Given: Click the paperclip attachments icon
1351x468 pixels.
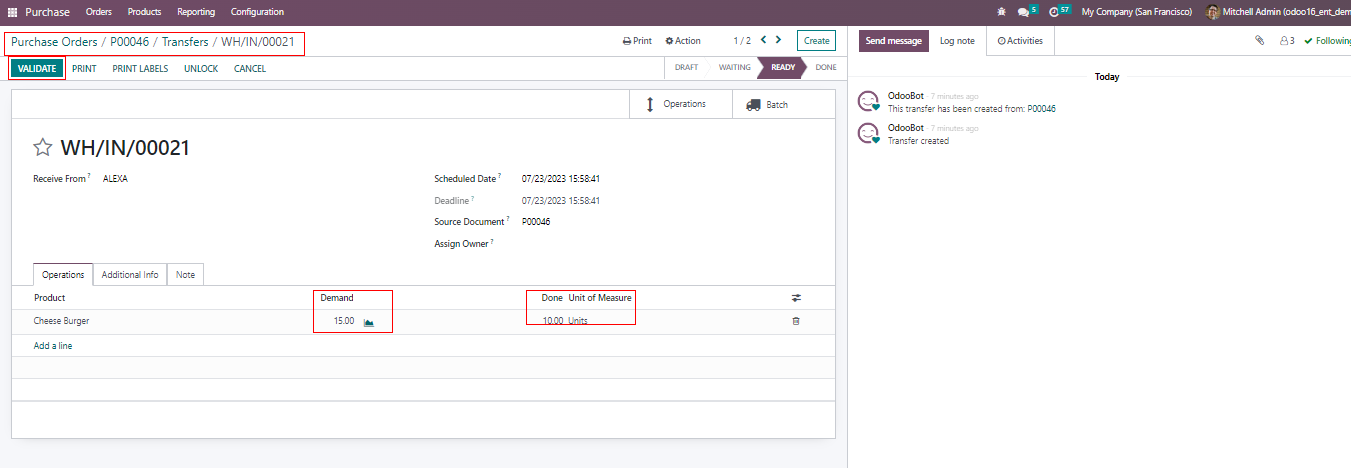Looking at the screenshot, I should click(x=1260, y=41).
